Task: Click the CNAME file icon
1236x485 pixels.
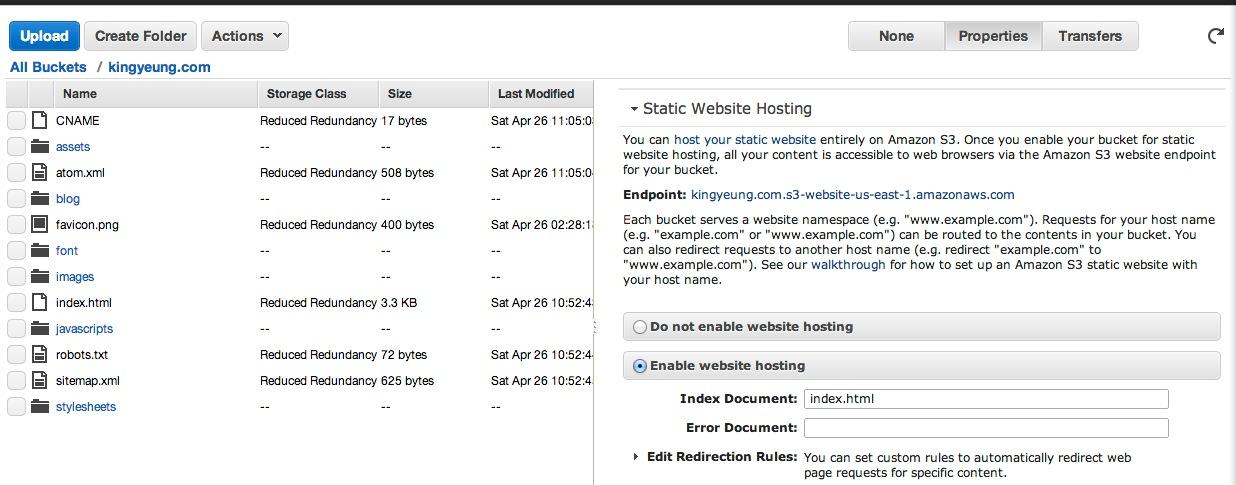Action: click(x=40, y=120)
